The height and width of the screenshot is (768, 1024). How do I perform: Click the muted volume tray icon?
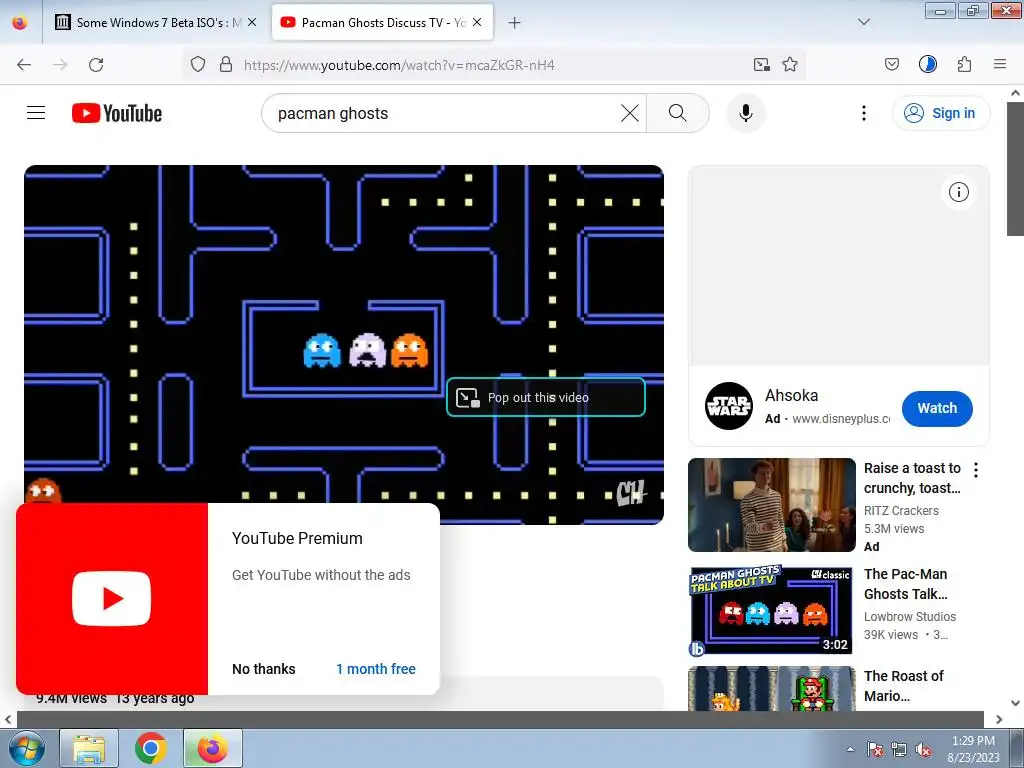click(x=923, y=749)
